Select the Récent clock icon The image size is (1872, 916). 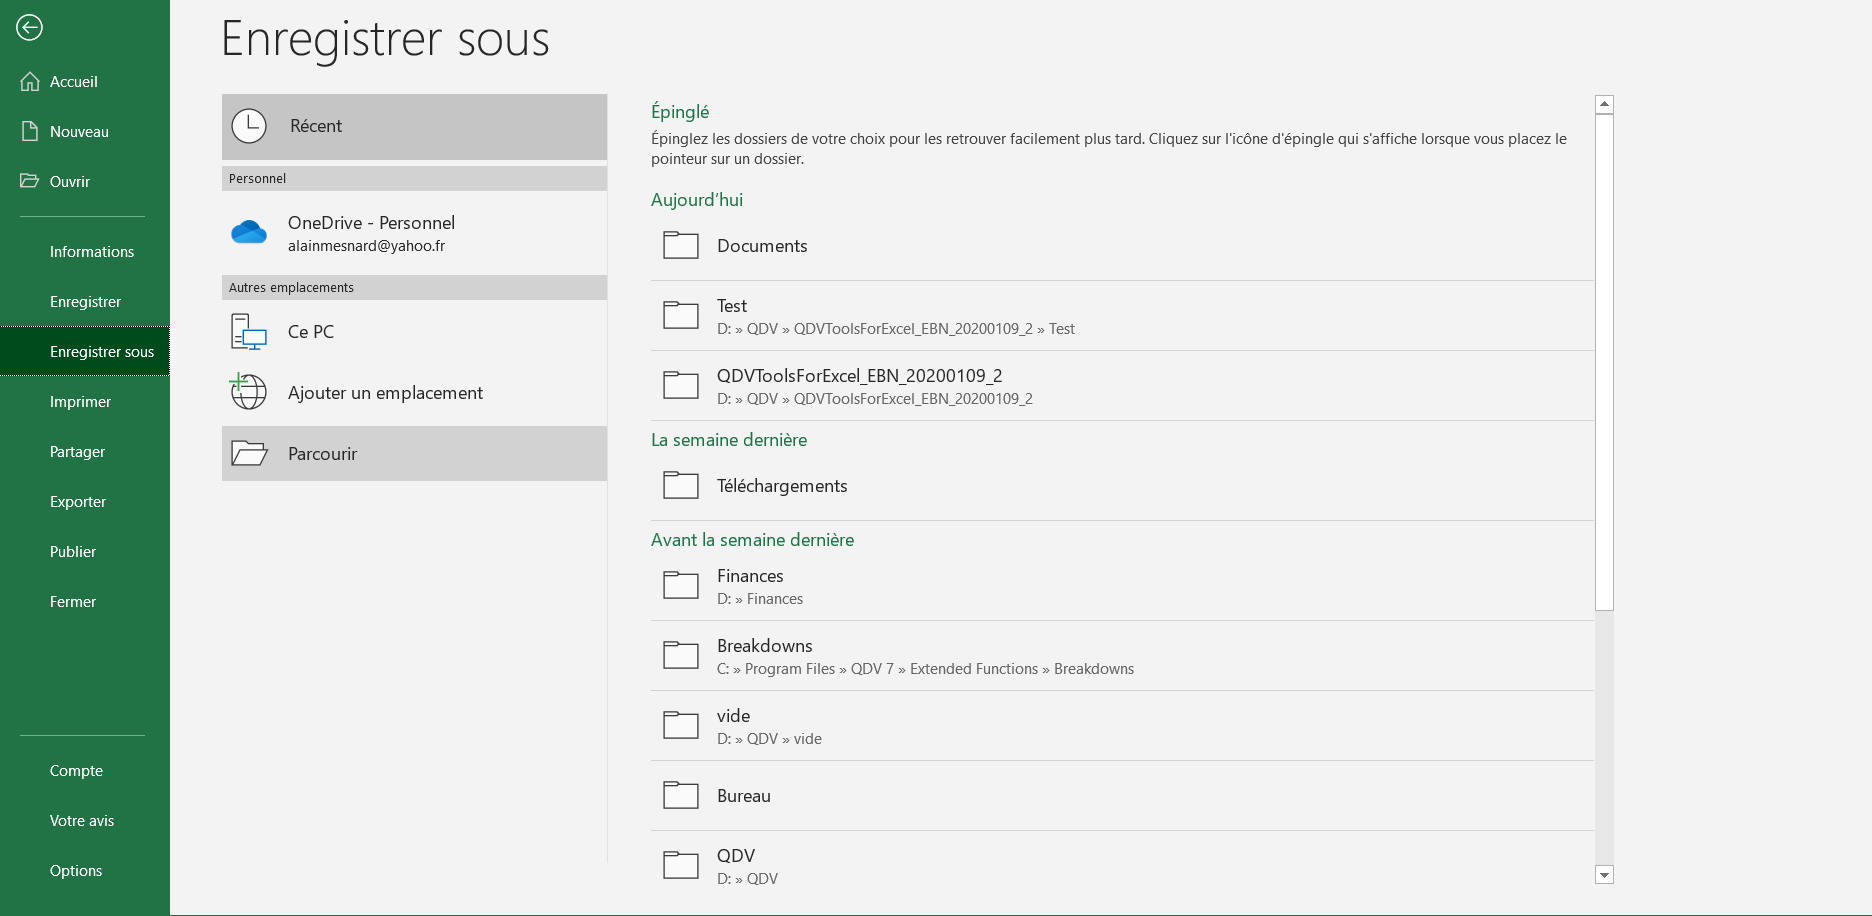point(249,126)
